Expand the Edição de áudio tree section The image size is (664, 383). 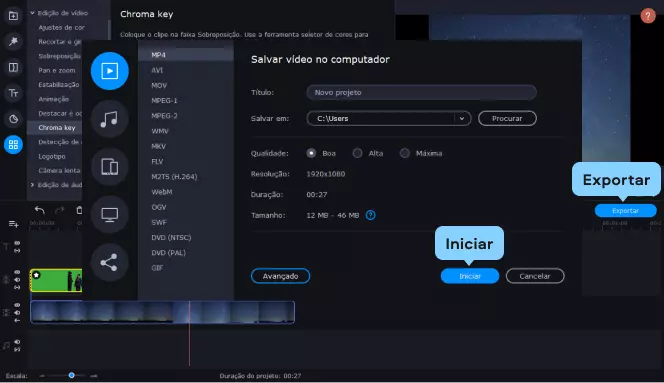click(x=32, y=185)
